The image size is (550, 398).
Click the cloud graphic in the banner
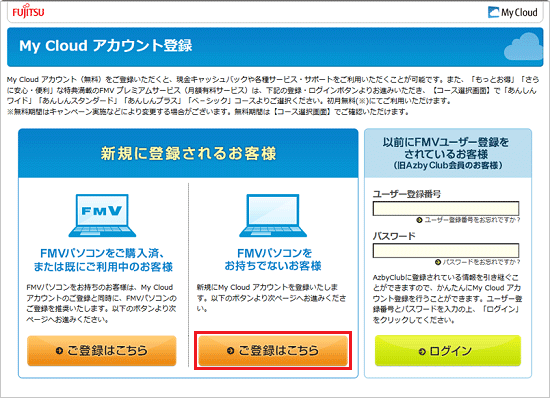[x=524, y=47]
